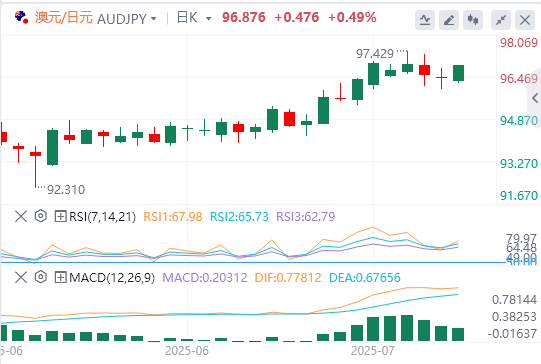This screenshot has width=541, height=364.
Task: Select the pencil drawing tool
Action: pos(449,20)
